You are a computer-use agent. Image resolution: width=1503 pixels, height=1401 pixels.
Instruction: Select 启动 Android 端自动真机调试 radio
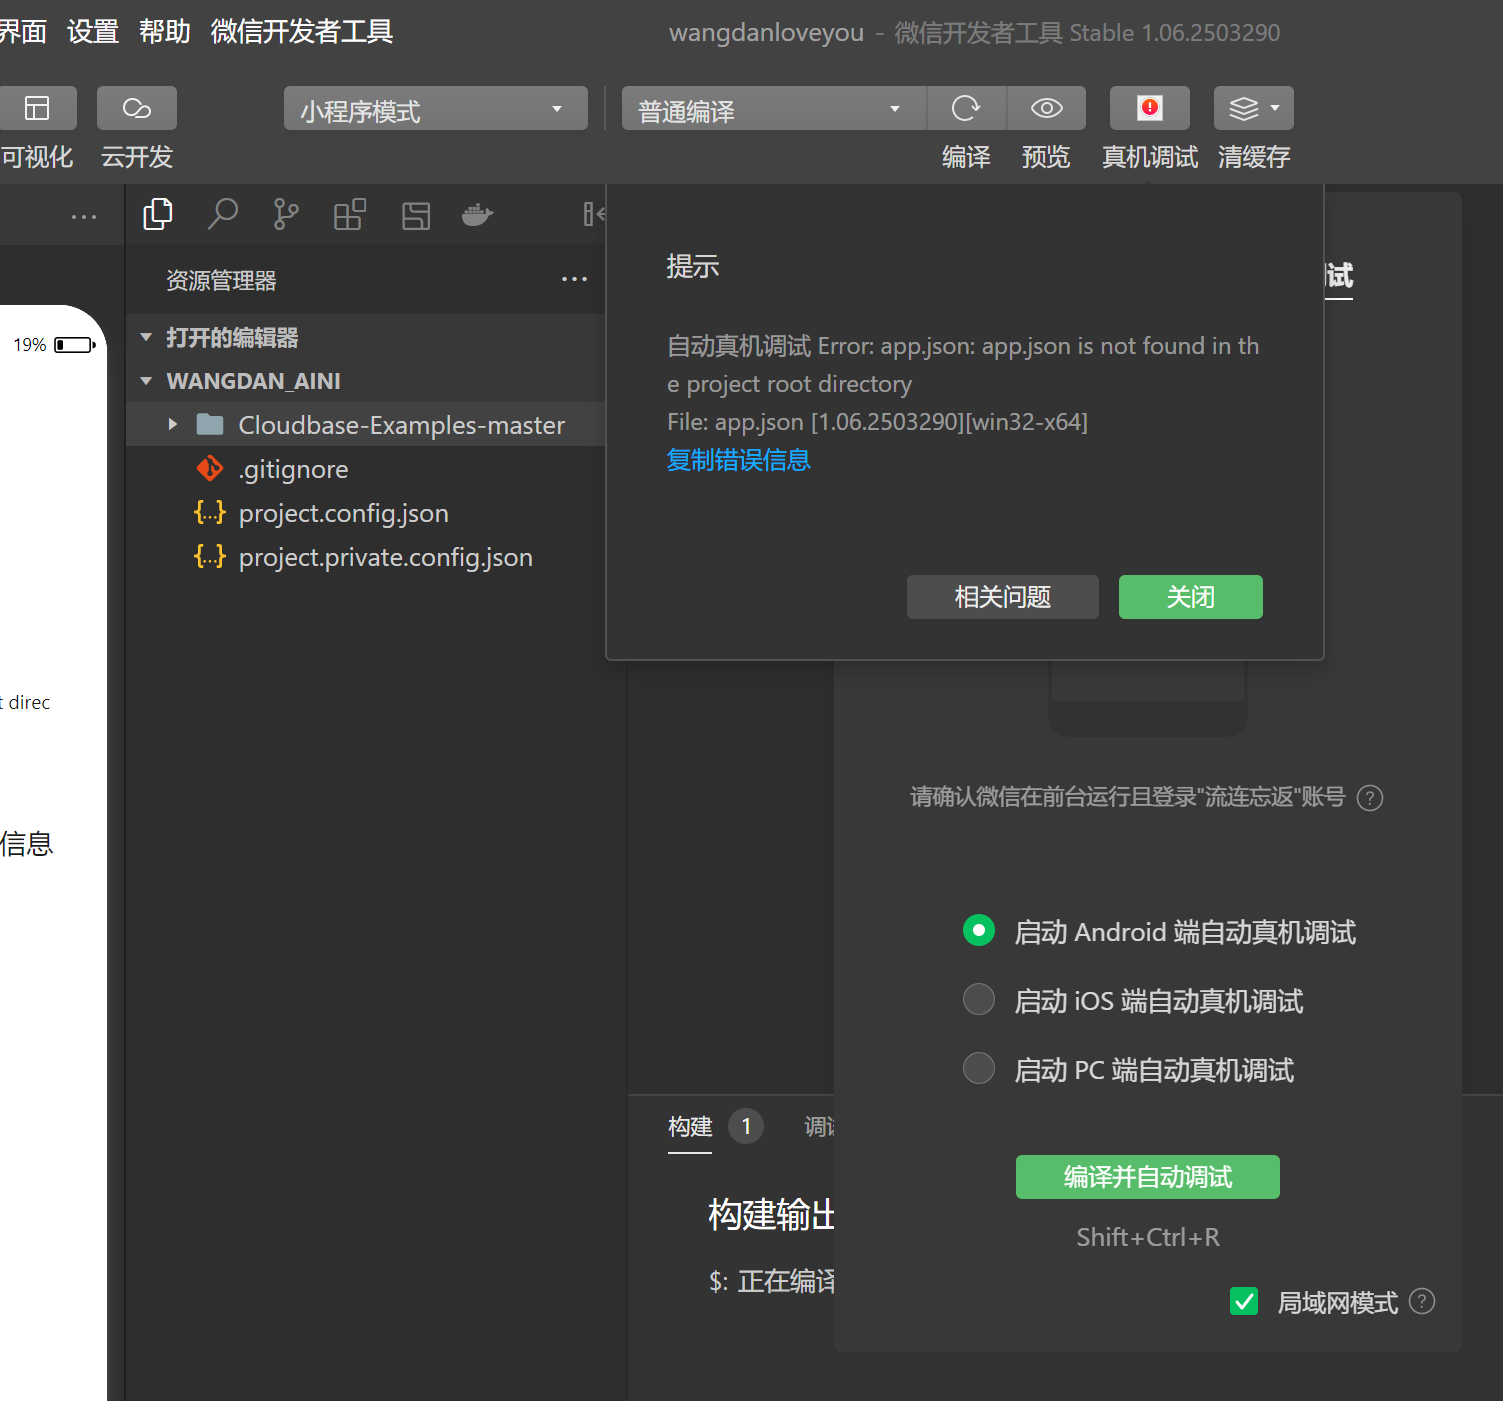(979, 930)
